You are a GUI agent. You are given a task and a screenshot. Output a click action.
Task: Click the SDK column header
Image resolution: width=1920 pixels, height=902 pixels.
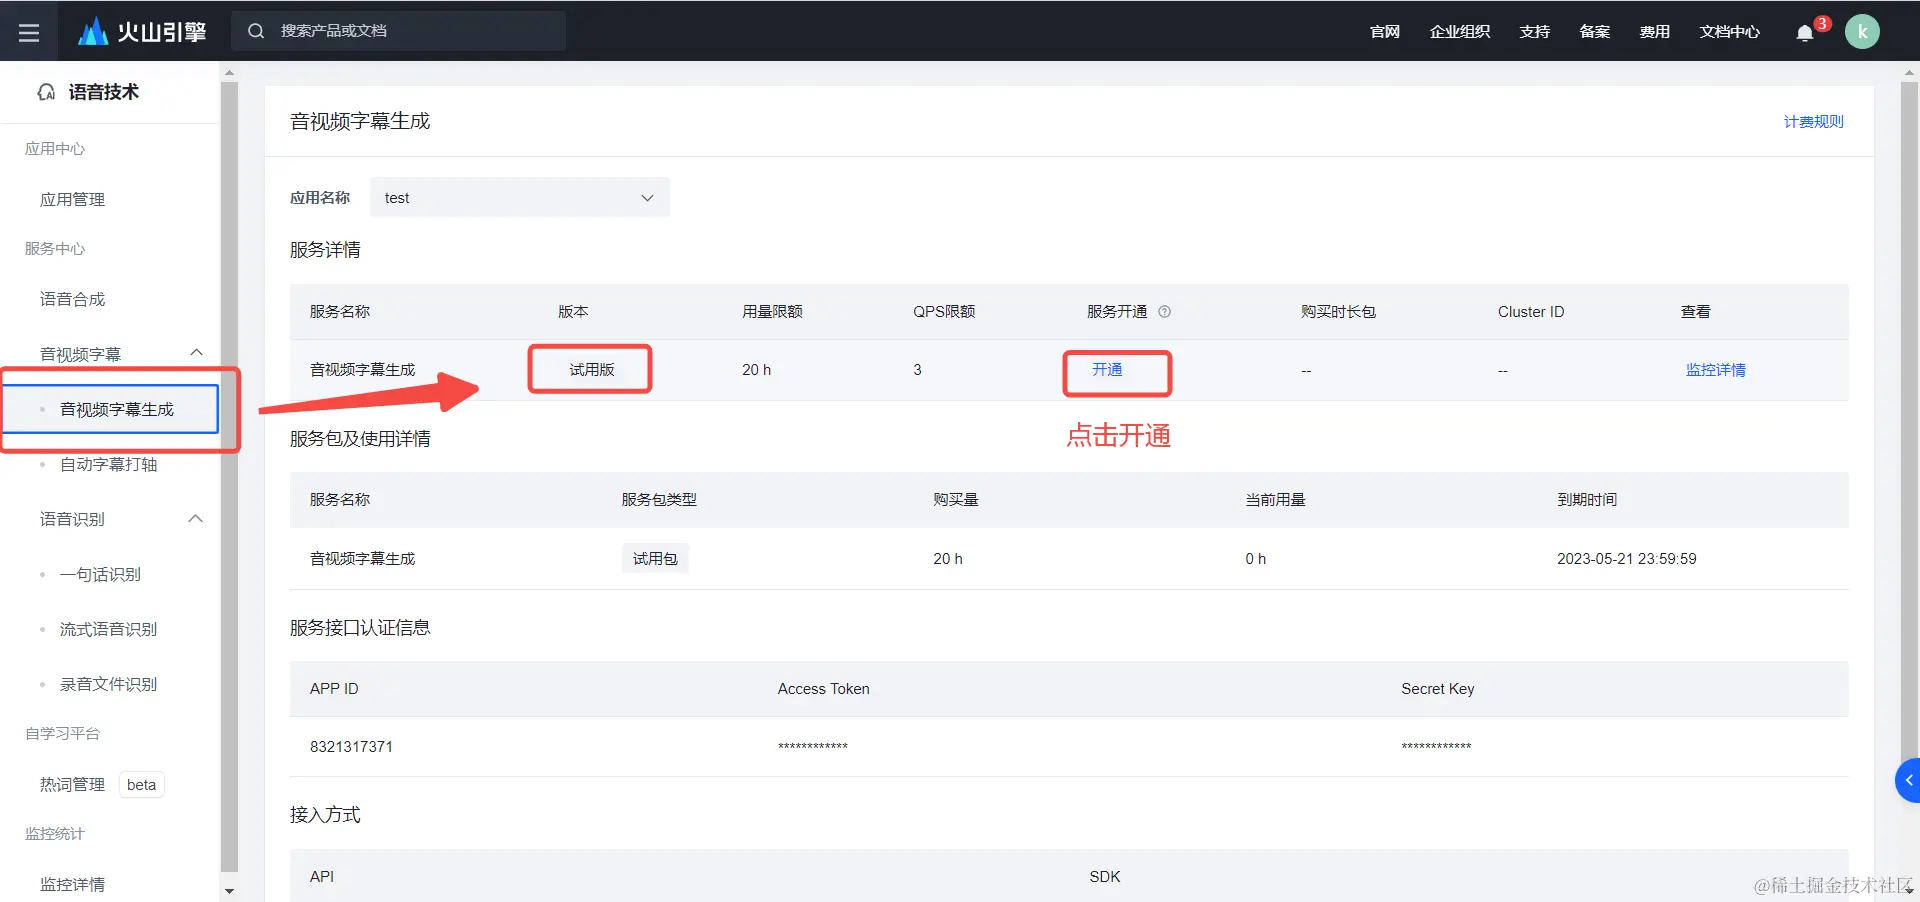1105,877
